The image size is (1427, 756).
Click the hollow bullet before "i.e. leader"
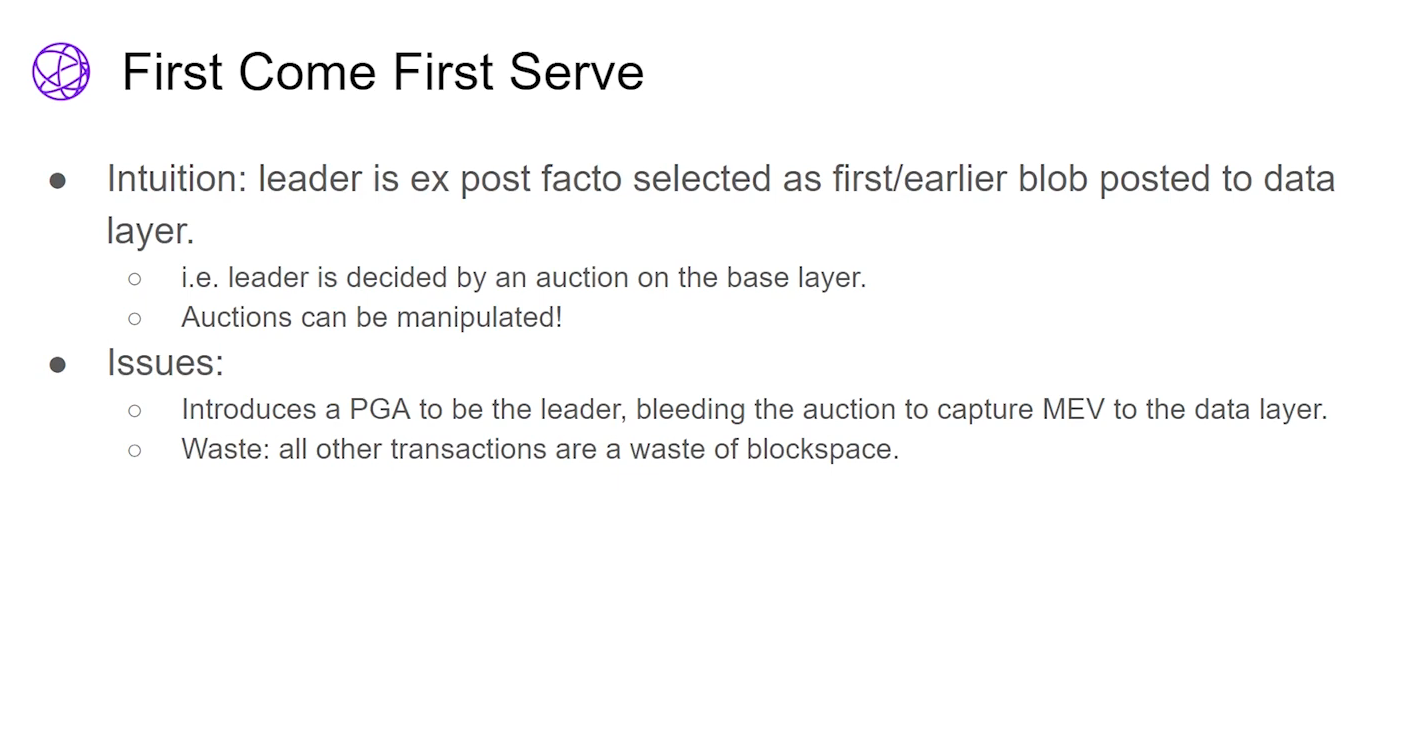pyautogui.click(x=135, y=278)
